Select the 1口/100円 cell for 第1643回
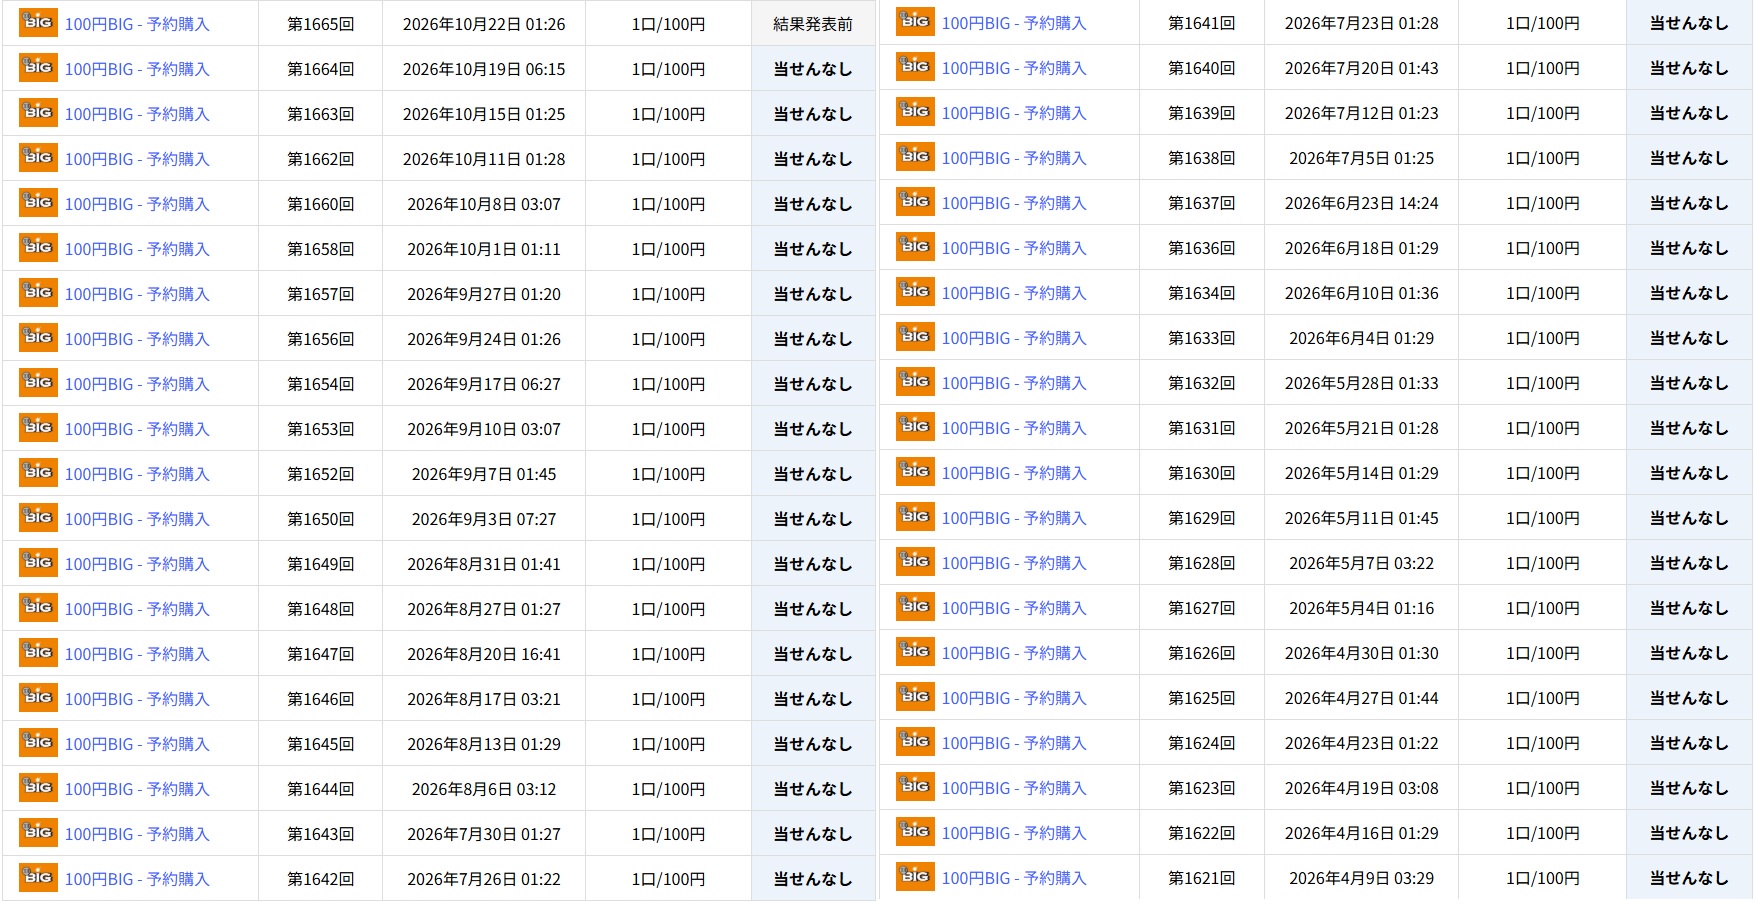Image resolution: width=1757 pixels, height=905 pixels. [668, 834]
